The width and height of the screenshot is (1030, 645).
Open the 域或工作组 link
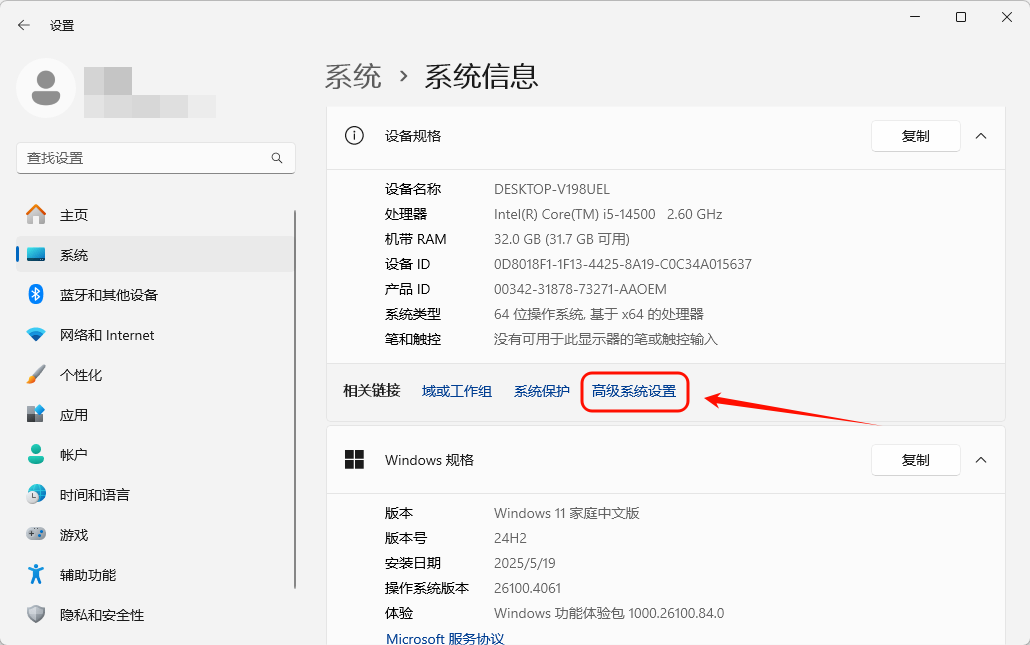pos(457,391)
